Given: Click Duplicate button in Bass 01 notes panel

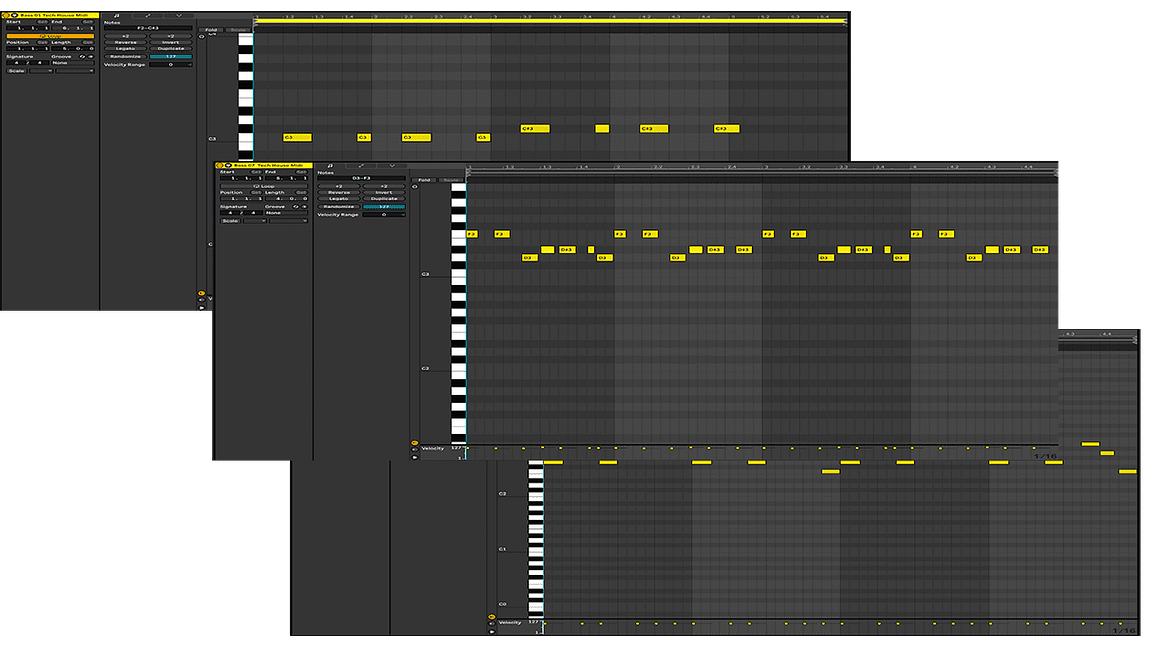Looking at the screenshot, I should [171, 48].
